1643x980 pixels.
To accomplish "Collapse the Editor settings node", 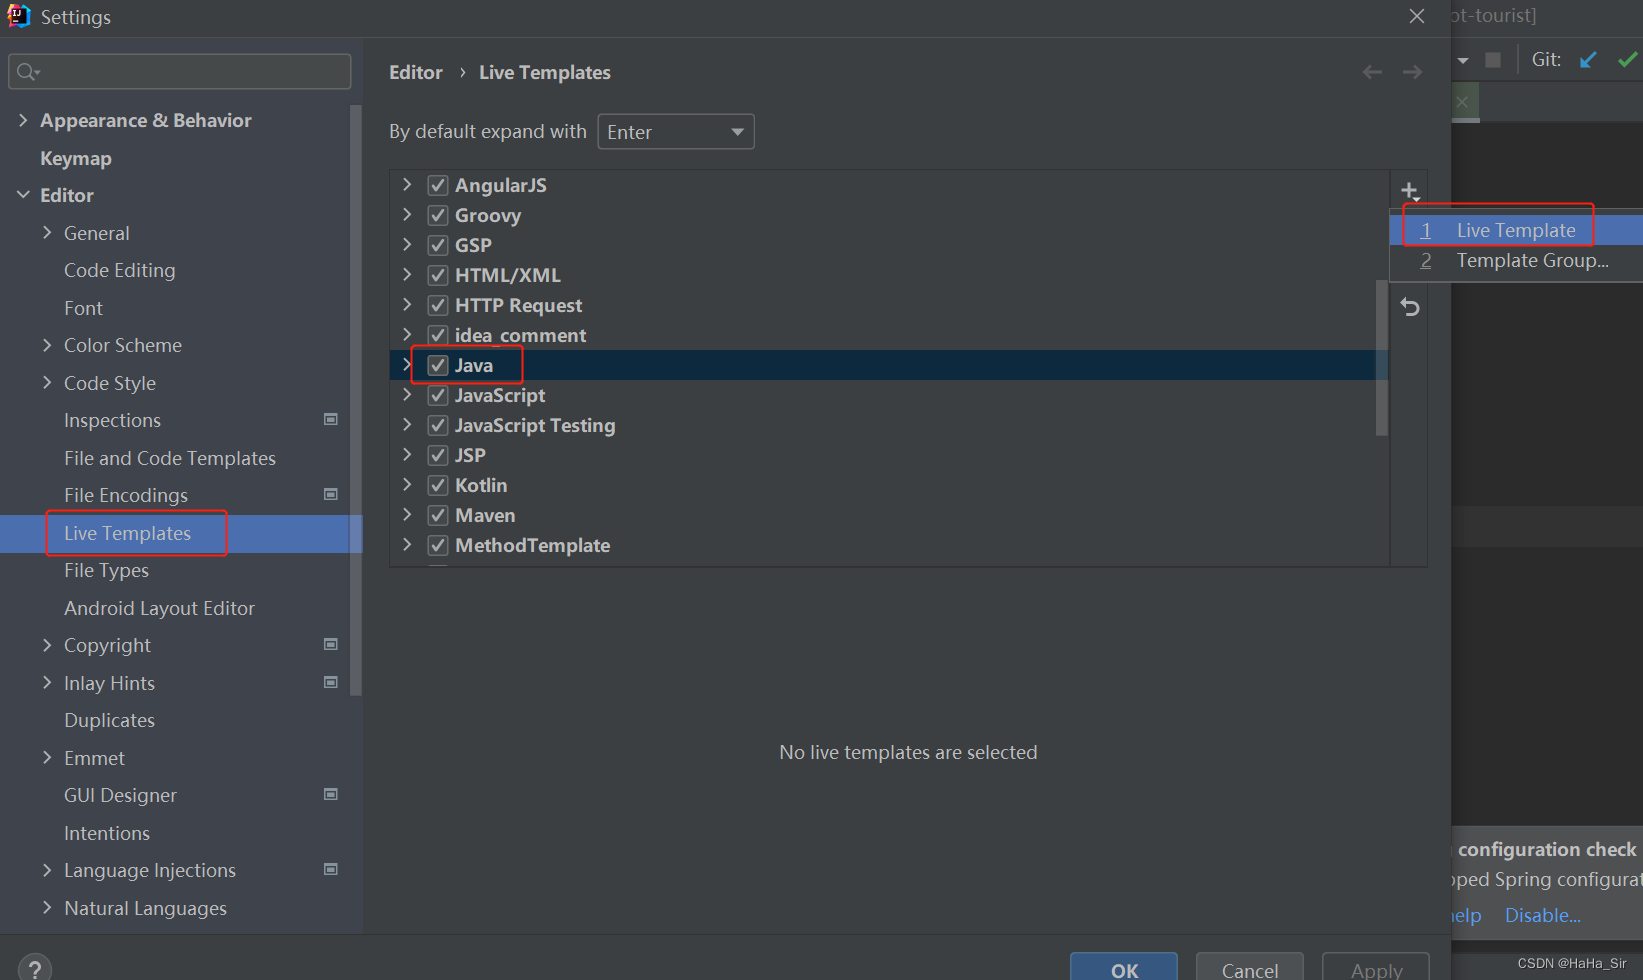I will tap(23, 195).
